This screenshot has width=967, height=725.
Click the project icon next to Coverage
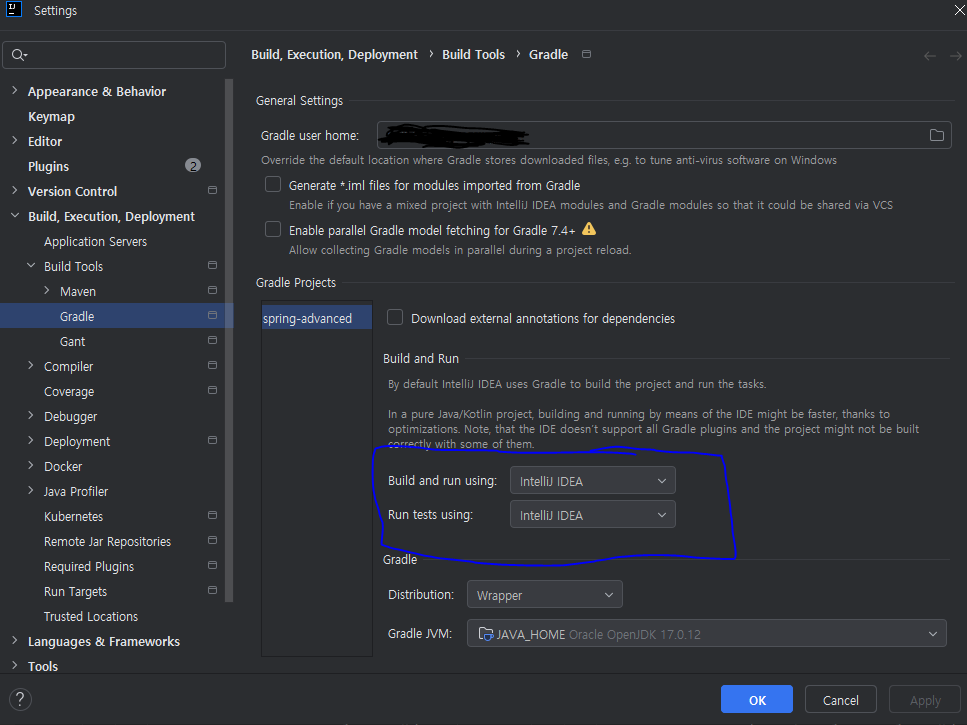(212, 390)
